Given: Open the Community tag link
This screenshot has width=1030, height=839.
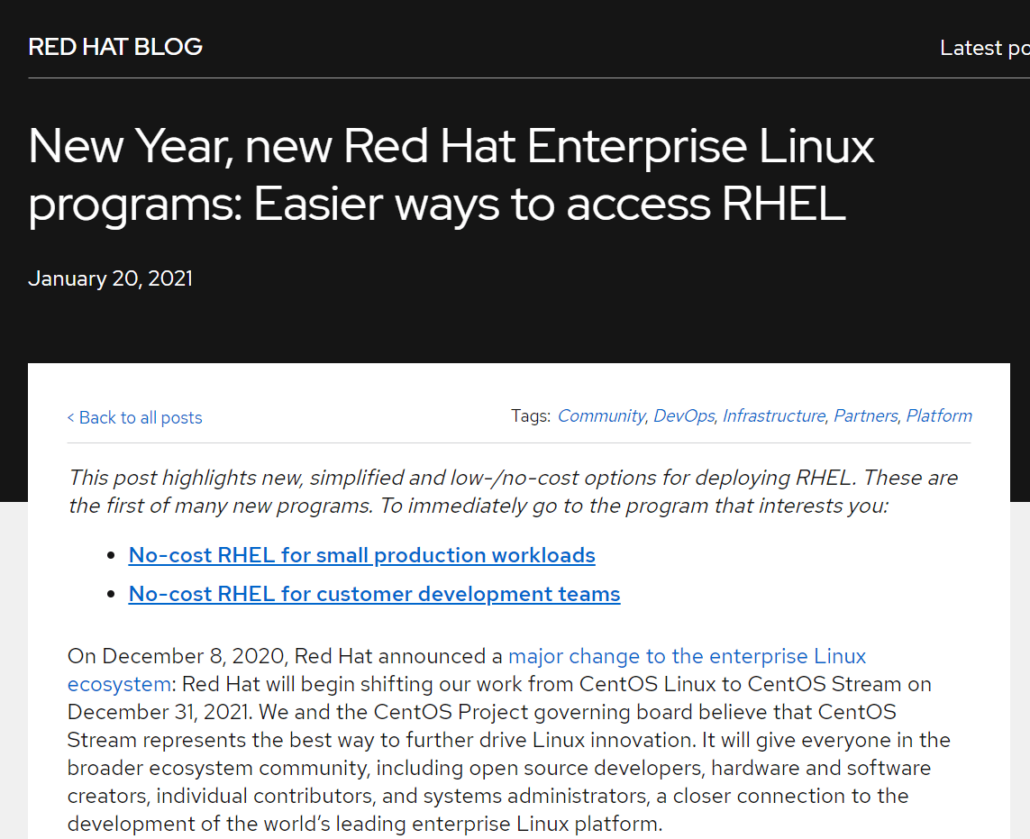Looking at the screenshot, I should tap(601, 415).
